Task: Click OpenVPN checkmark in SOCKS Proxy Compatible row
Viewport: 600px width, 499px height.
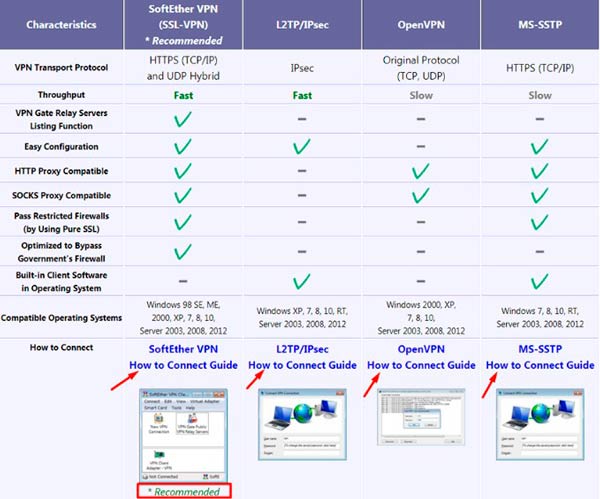Action: click(x=421, y=196)
